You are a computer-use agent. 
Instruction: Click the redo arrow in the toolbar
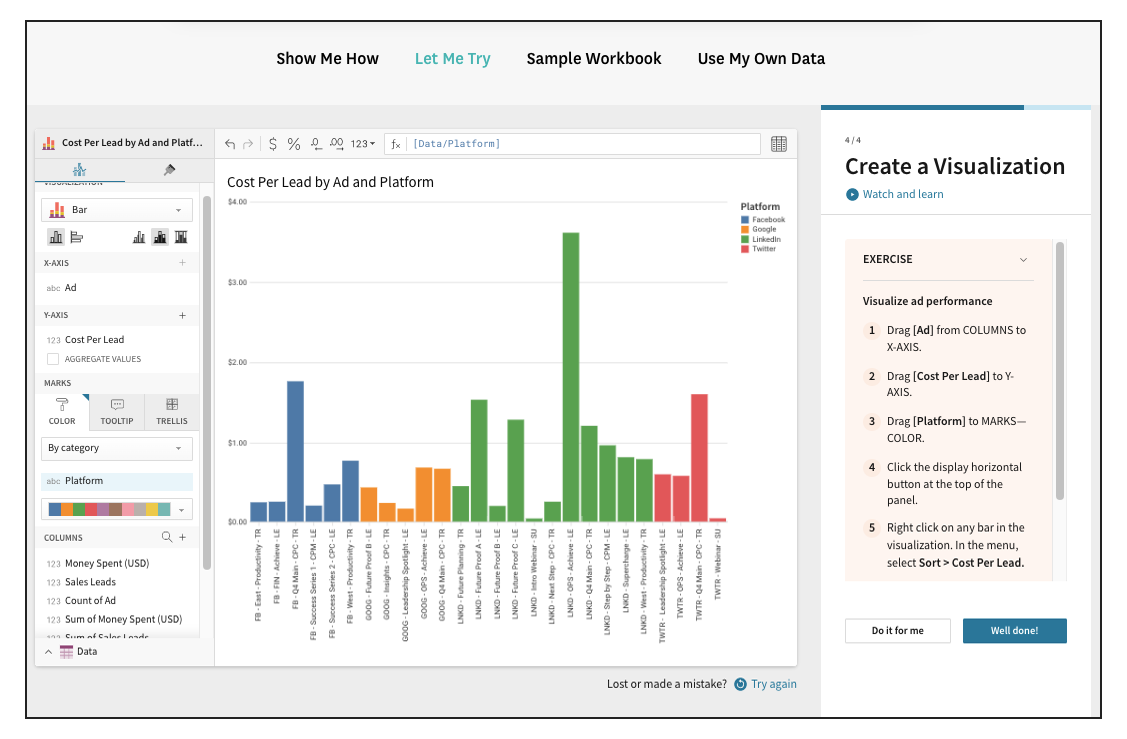[248, 144]
